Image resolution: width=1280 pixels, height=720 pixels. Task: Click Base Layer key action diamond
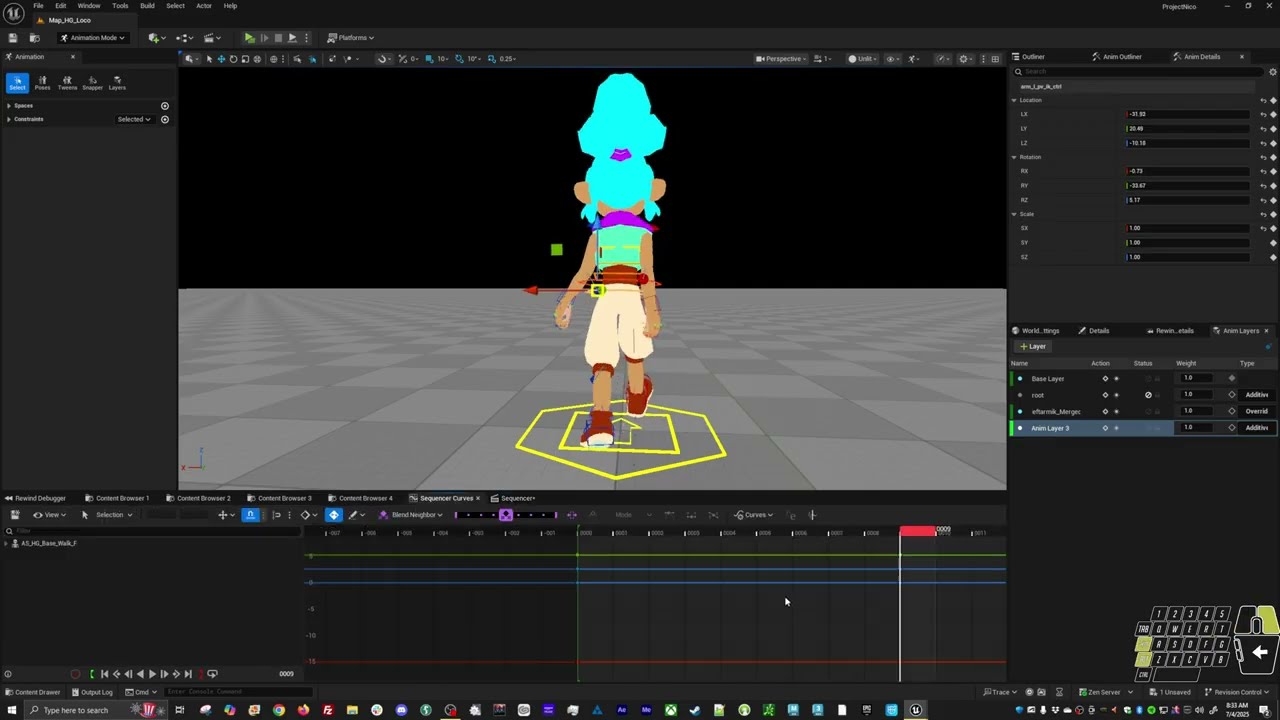(x=1105, y=379)
